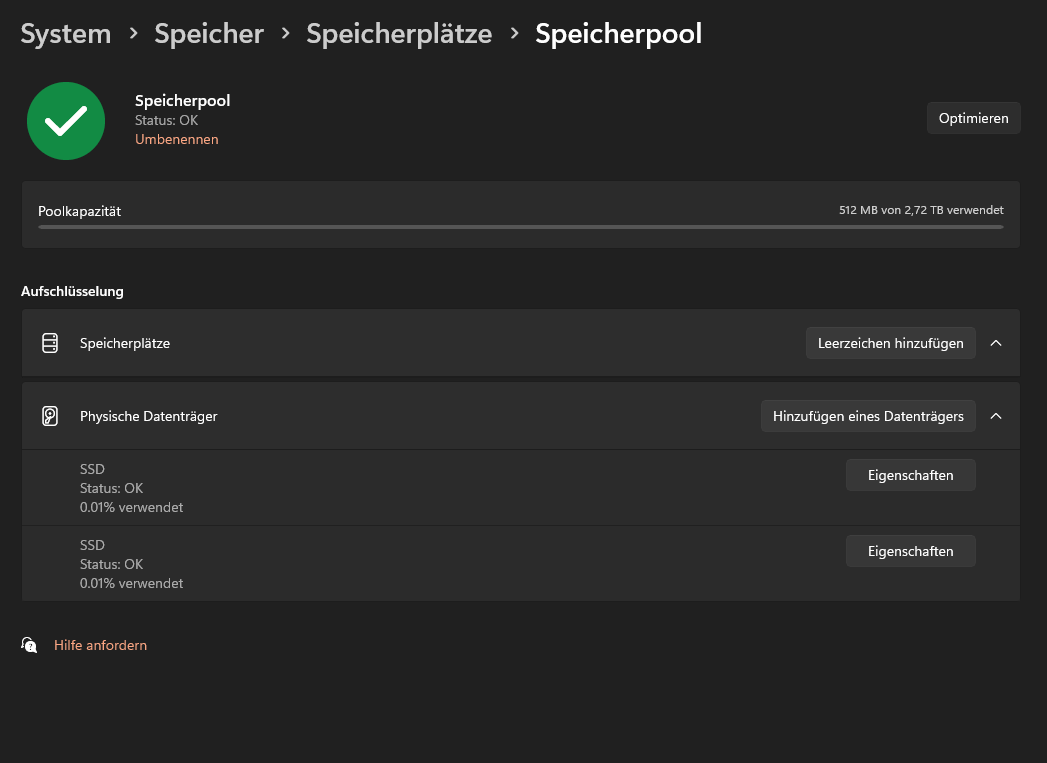Click the Speicherpool page title
The height and width of the screenshot is (763, 1047).
[x=618, y=34]
